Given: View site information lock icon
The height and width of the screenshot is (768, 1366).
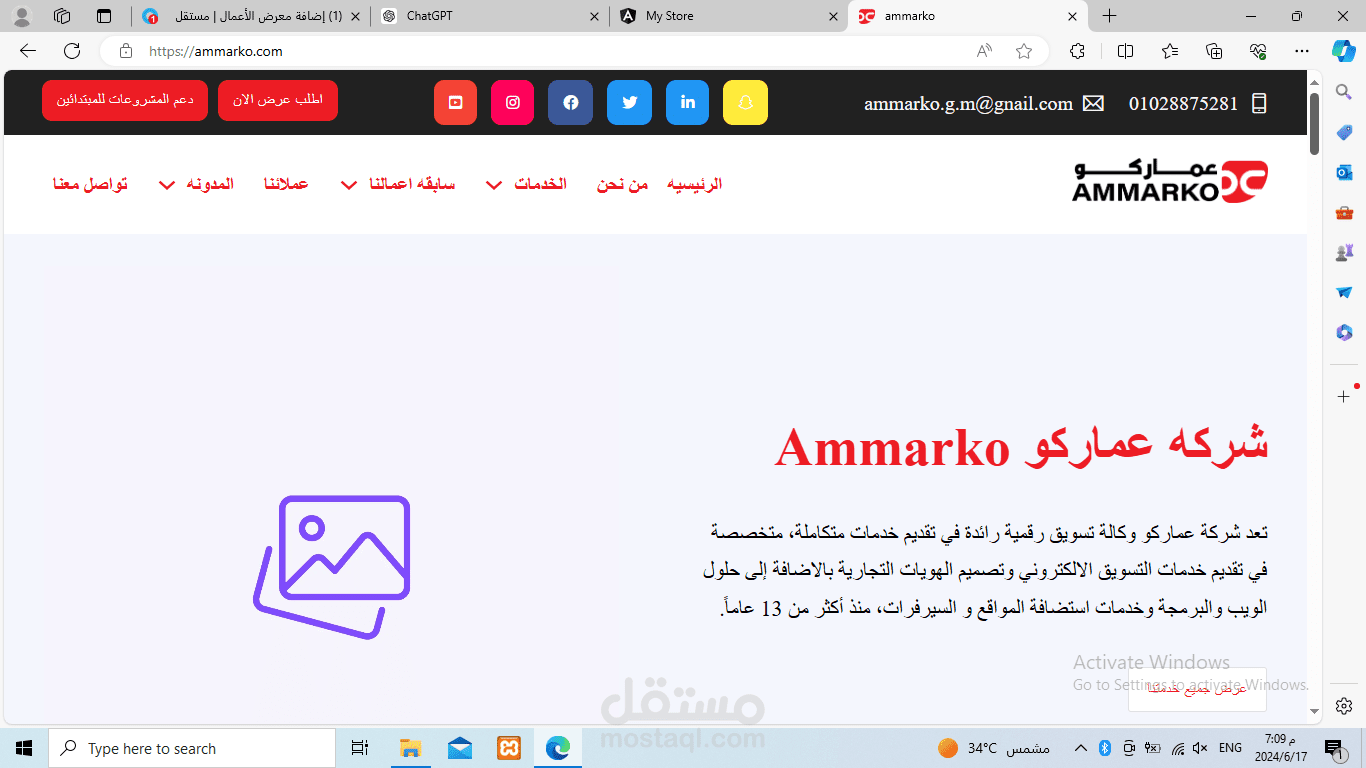Looking at the screenshot, I should tap(125, 51).
